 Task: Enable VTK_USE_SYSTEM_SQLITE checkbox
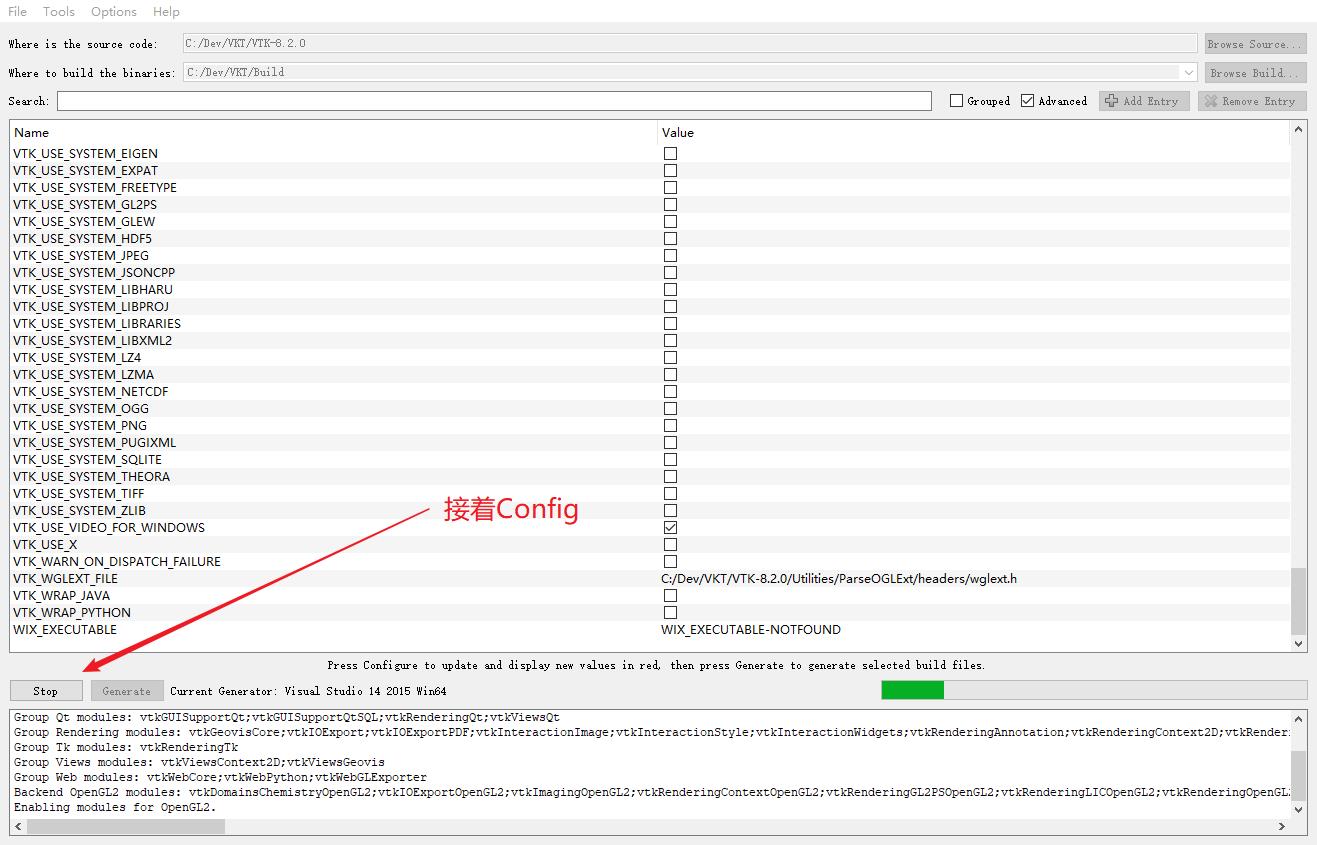[x=670, y=460]
